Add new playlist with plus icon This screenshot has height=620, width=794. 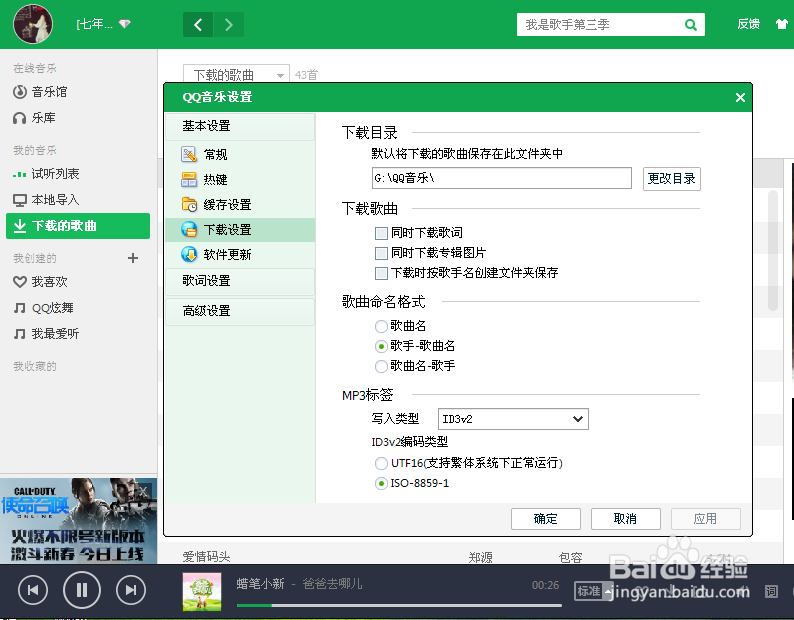pos(133,258)
